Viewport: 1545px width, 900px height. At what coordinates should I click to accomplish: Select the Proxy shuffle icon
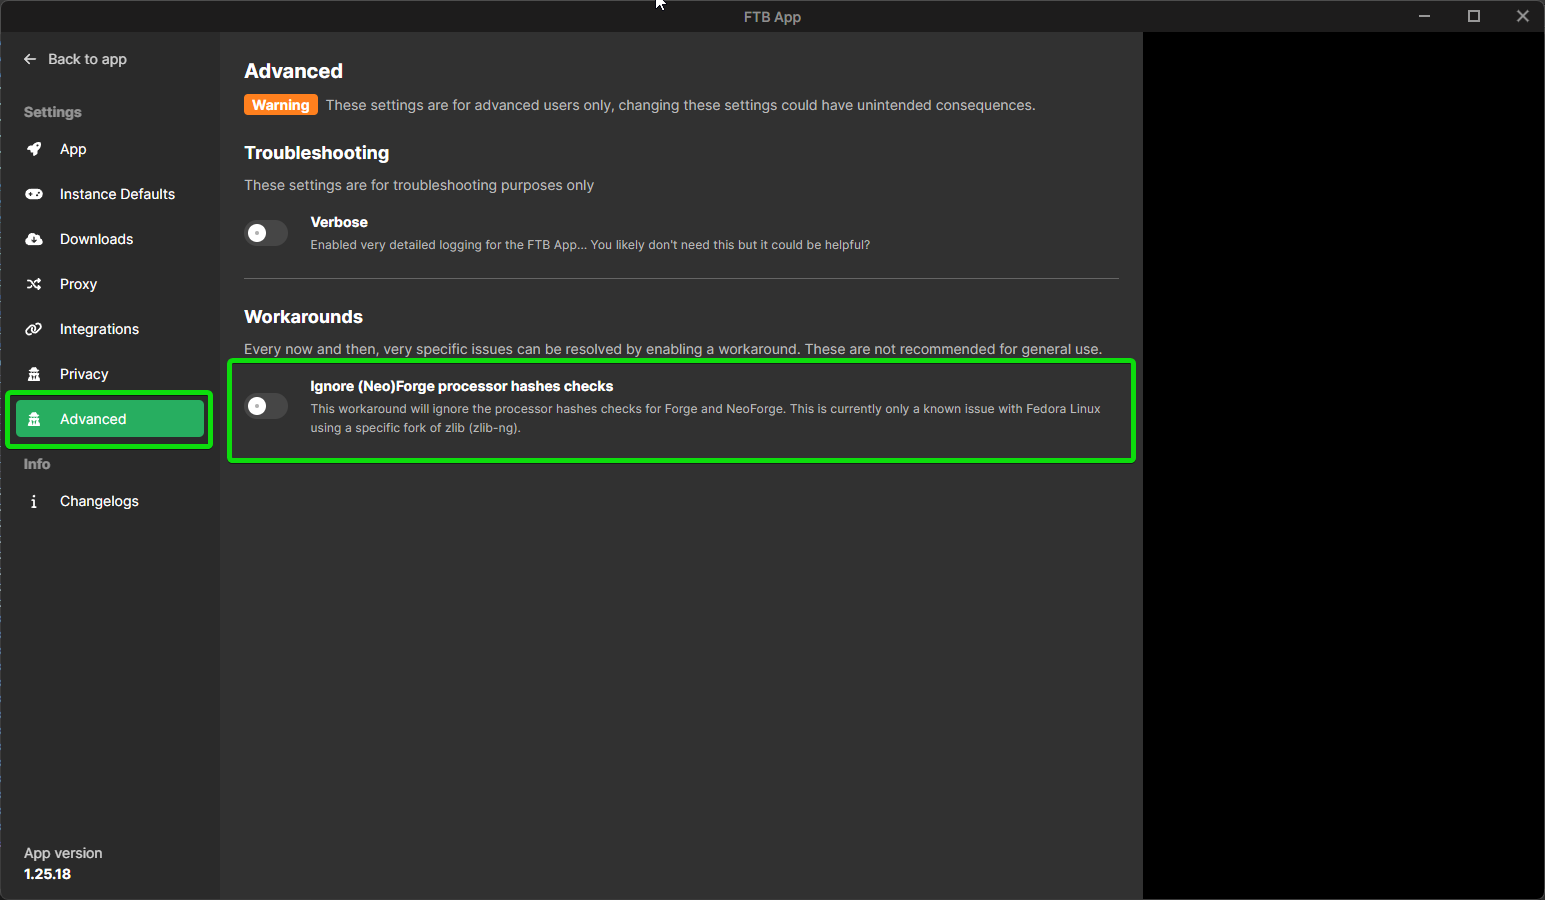click(34, 283)
